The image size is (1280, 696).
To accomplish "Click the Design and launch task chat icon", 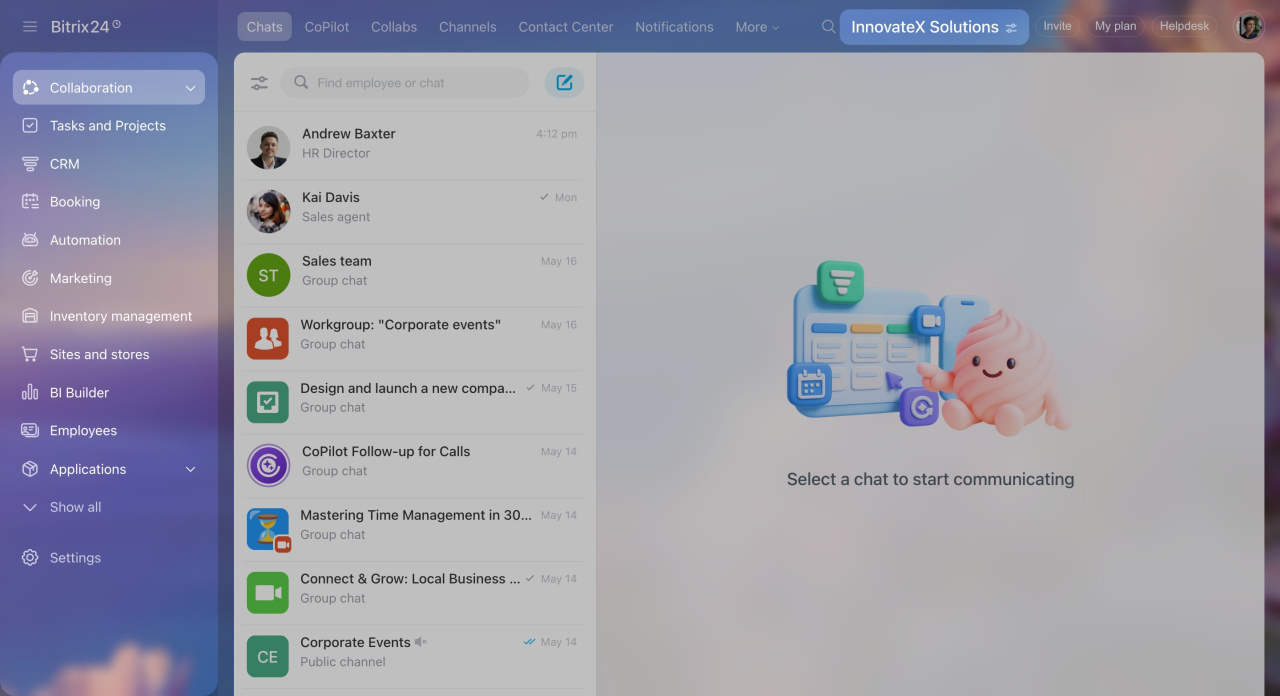I will tap(268, 402).
